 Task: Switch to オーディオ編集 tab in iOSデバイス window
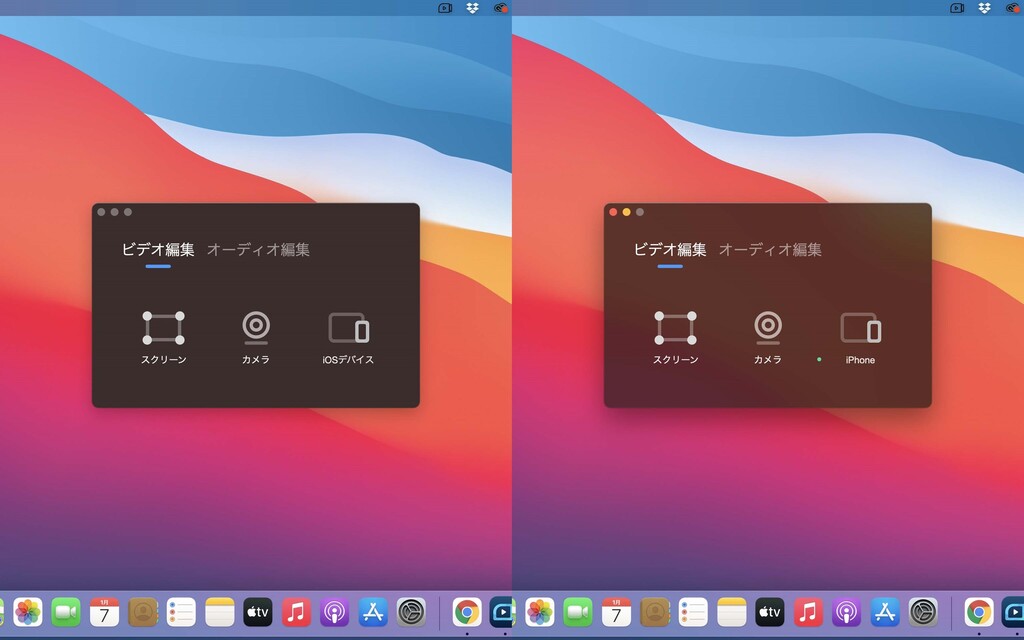point(258,249)
